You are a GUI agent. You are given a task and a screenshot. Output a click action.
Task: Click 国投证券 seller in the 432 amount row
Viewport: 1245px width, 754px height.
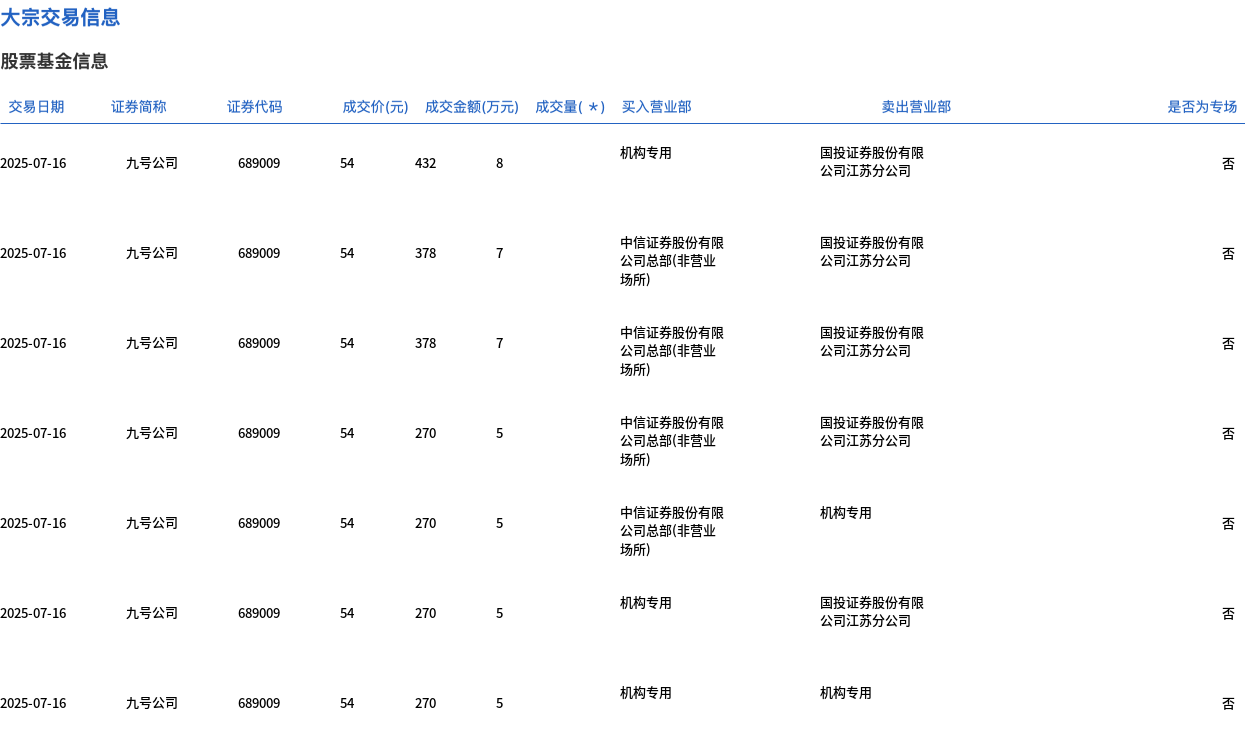tap(871, 162)
